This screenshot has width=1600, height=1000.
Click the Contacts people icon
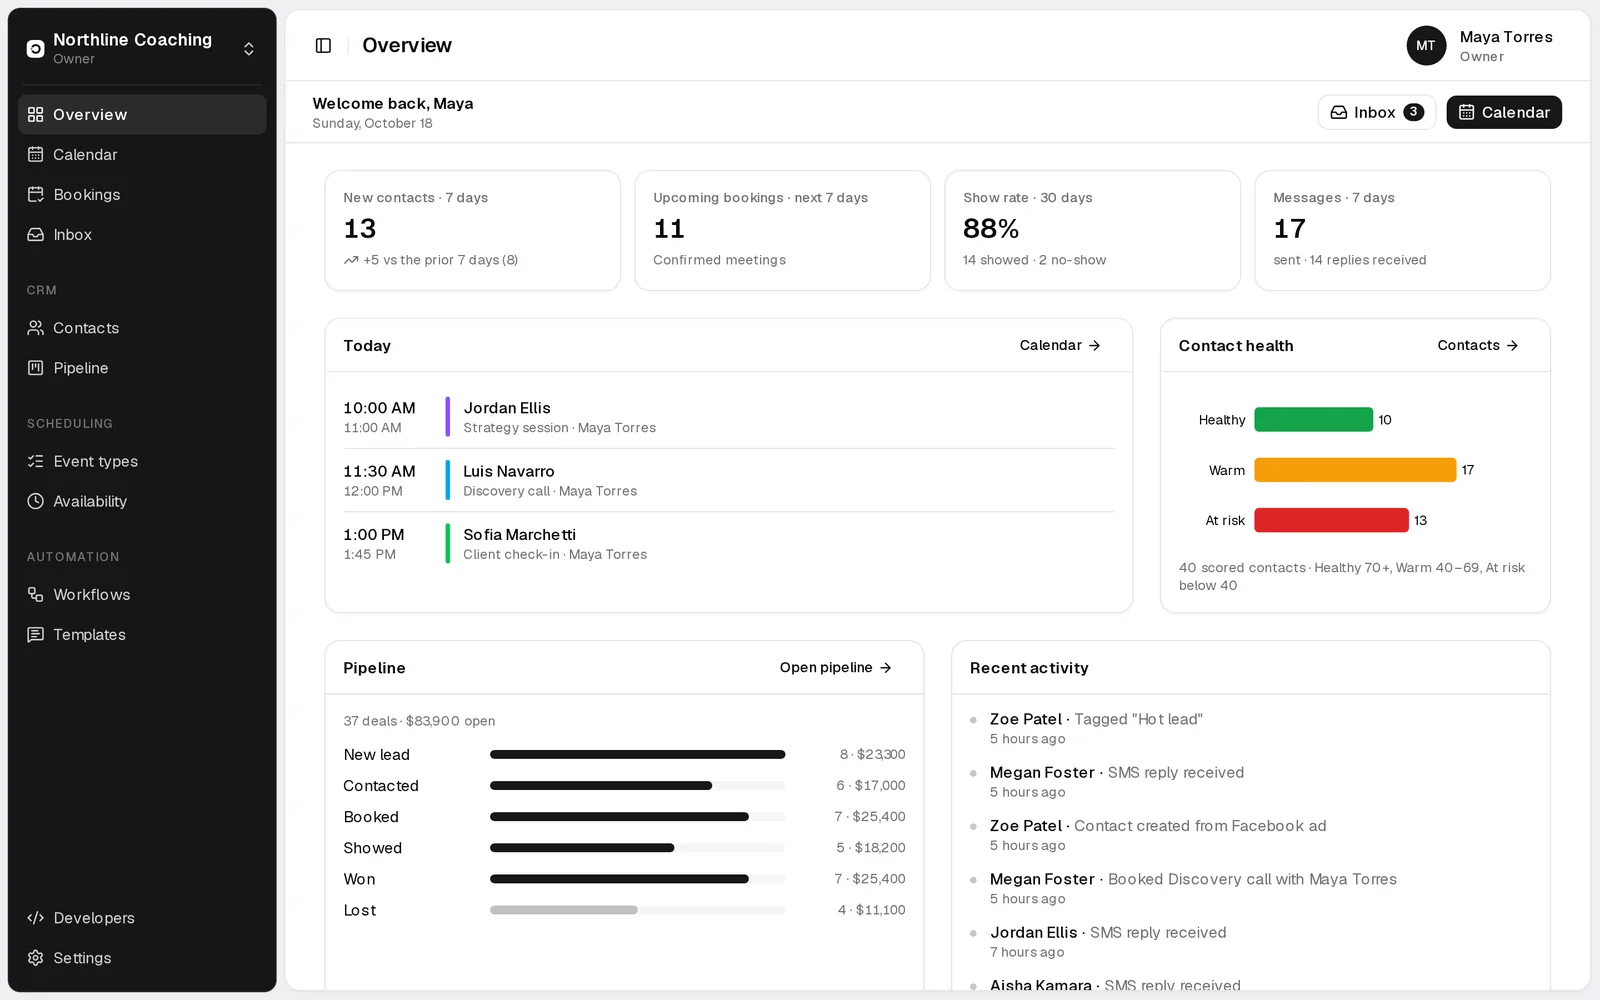(36, 328)
